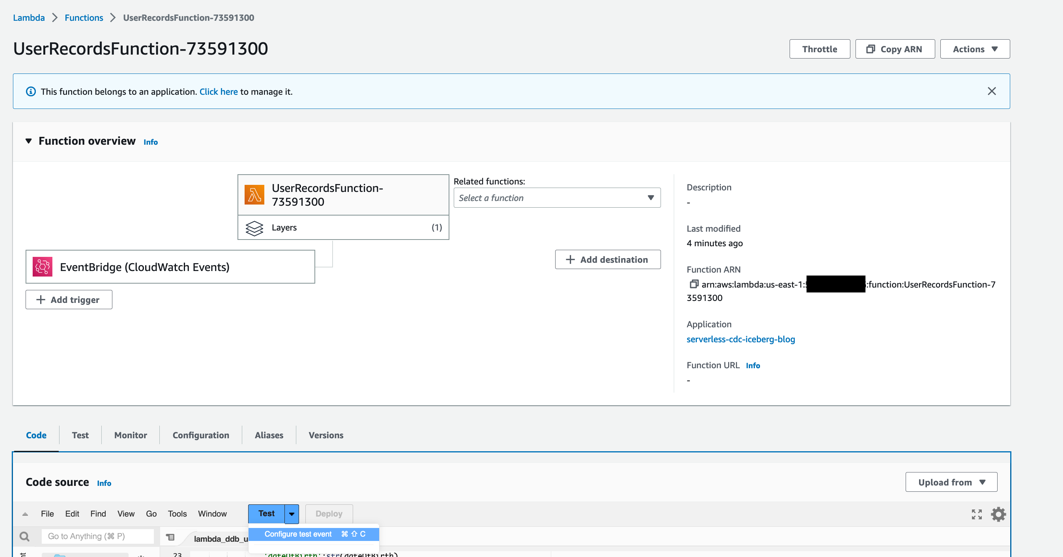Open code editor settings gear
The width and height of the screenshot is (1063, 557).
tap(998, 514)
